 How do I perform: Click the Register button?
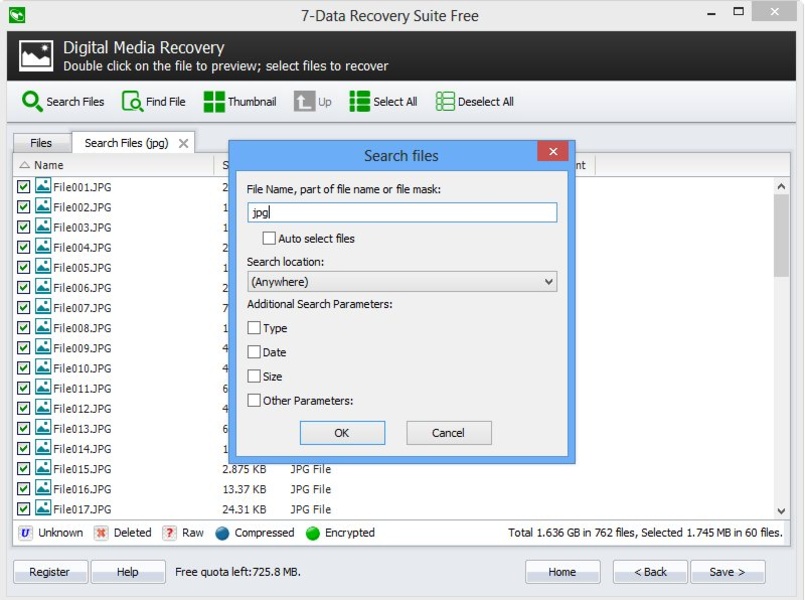[x=50, y=571]
